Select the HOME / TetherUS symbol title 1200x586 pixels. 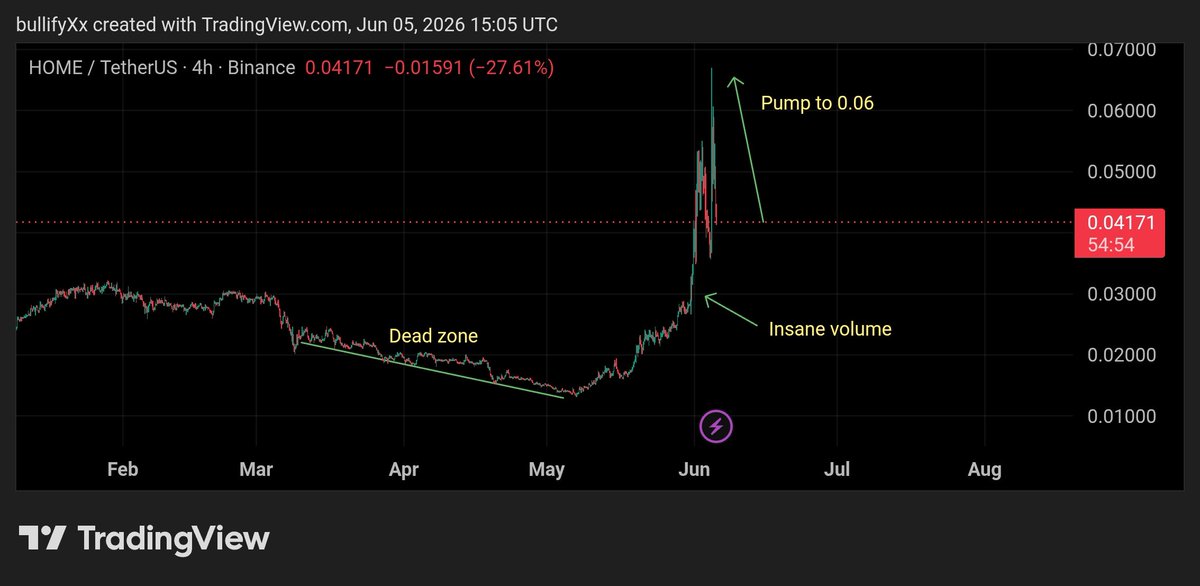coord(104,68)
